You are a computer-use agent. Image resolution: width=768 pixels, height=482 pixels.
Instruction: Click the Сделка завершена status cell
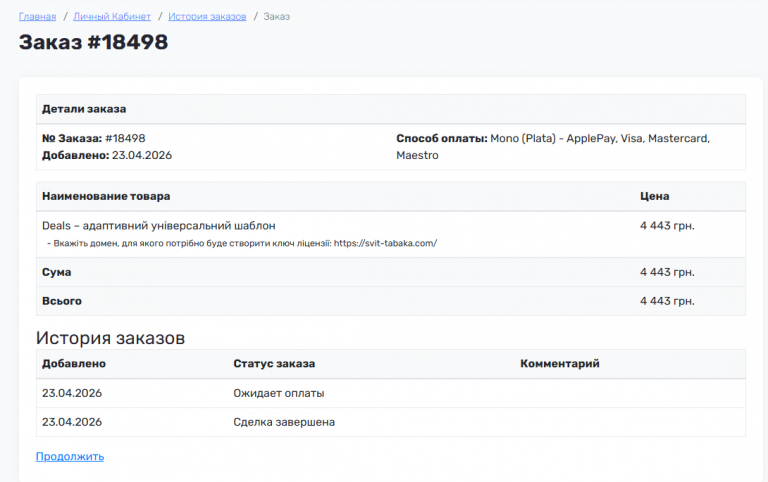click(284, 422)
